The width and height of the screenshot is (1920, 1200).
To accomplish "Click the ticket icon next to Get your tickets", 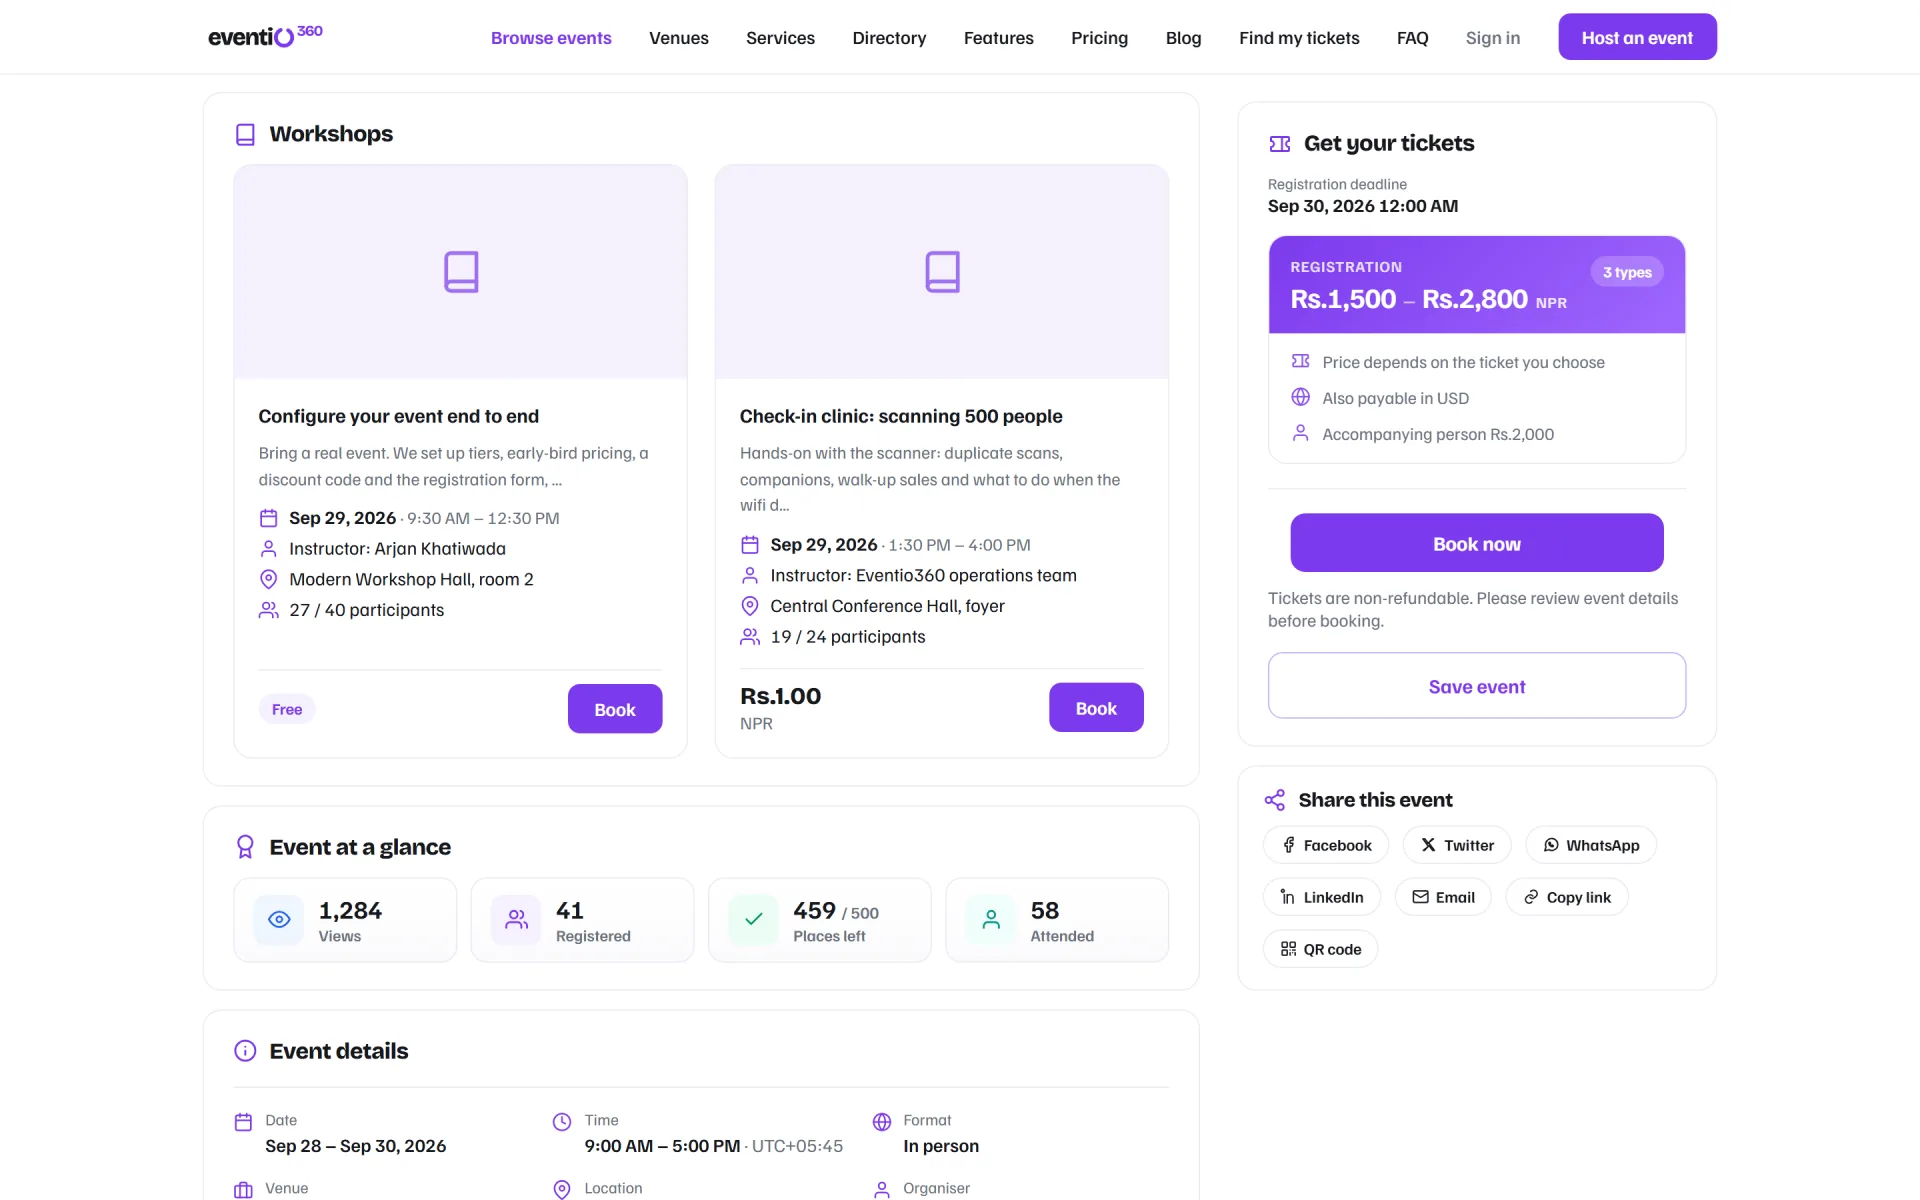I will point(1279,143).
